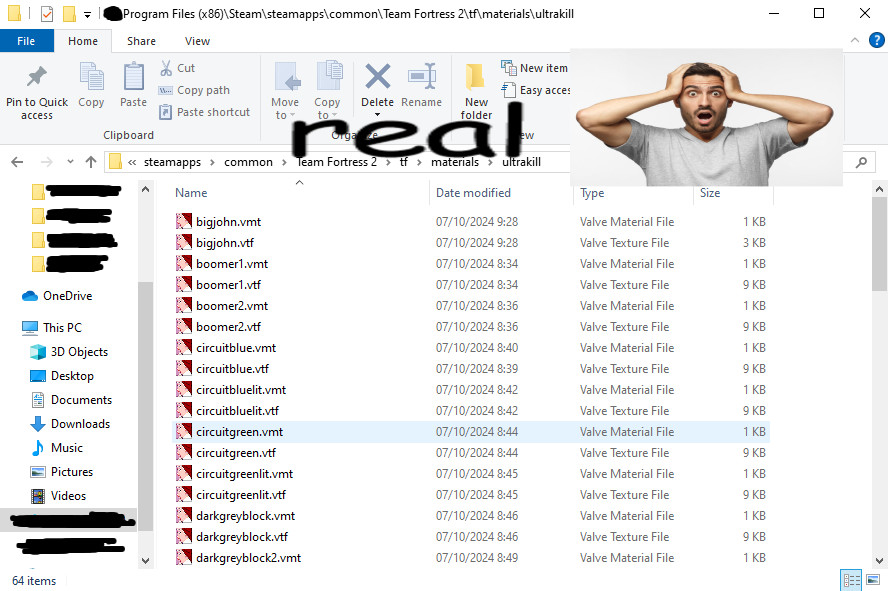Expand collapsed breadcrumb chevron in address bar
The width and height of the screenshot is (888, 591).
pos(131,161)
